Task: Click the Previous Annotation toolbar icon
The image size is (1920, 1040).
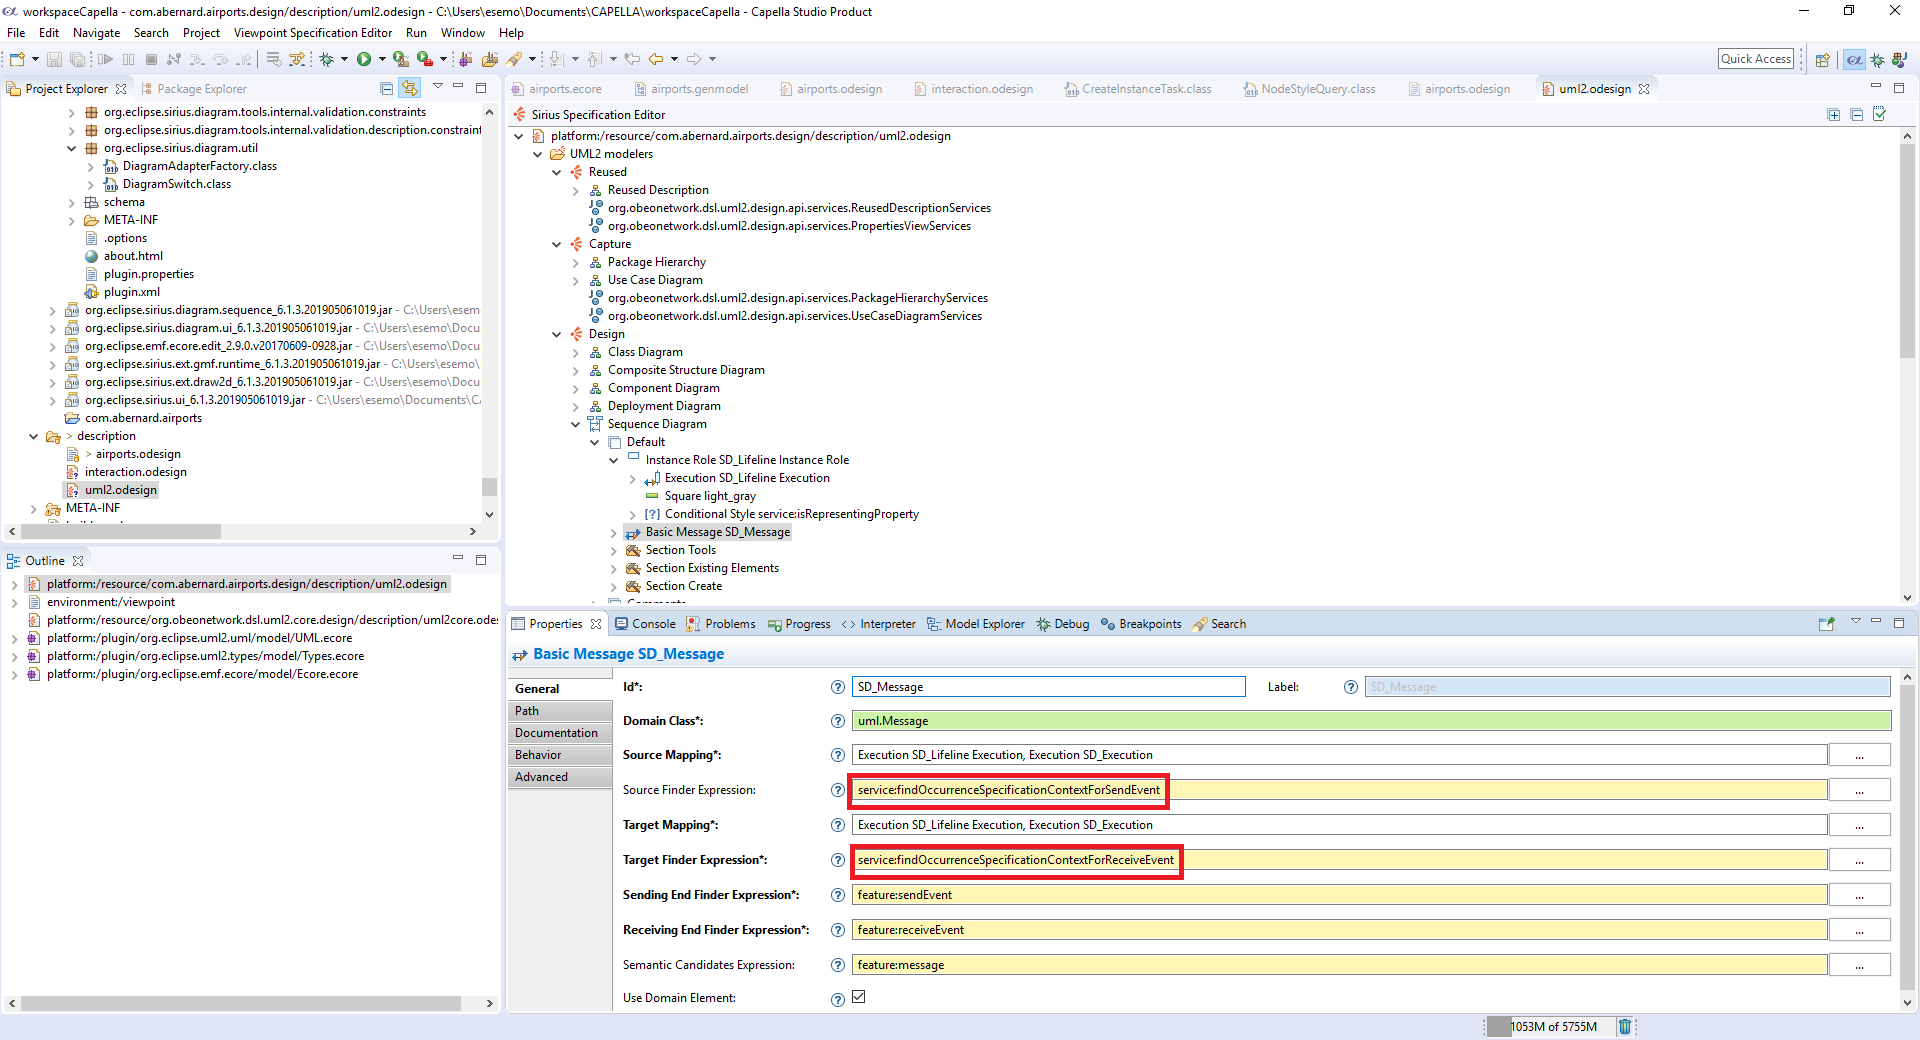Action: click(x=594, y=59)
